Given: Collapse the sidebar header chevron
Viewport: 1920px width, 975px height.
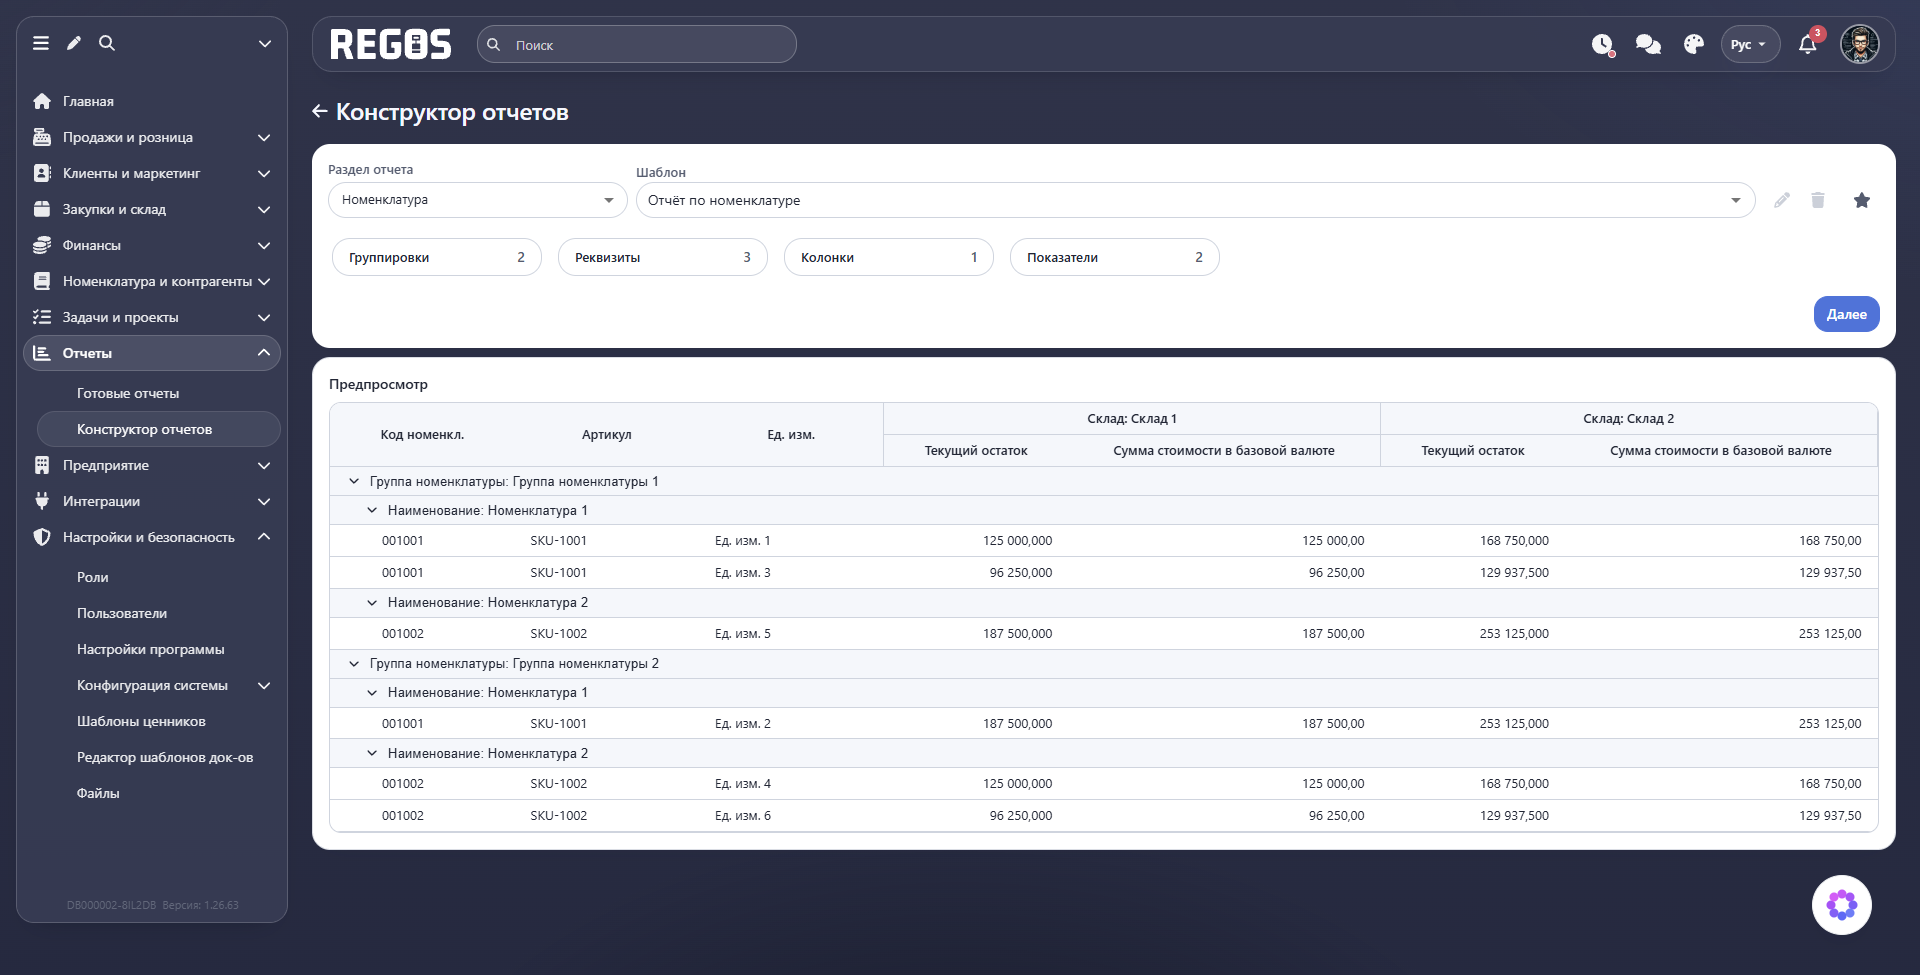Looking at the screenshot, I should (265, 43).
